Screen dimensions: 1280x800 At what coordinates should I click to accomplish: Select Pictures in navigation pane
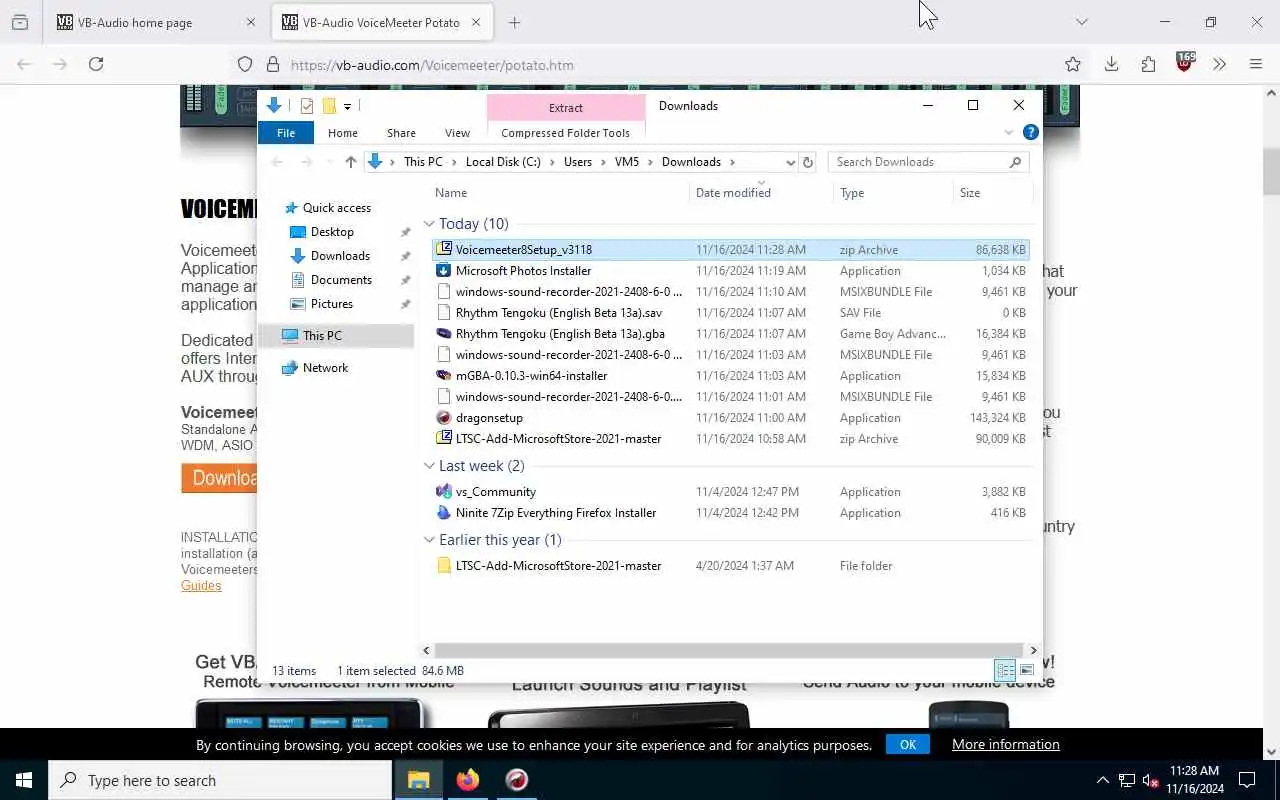[332, 304]
